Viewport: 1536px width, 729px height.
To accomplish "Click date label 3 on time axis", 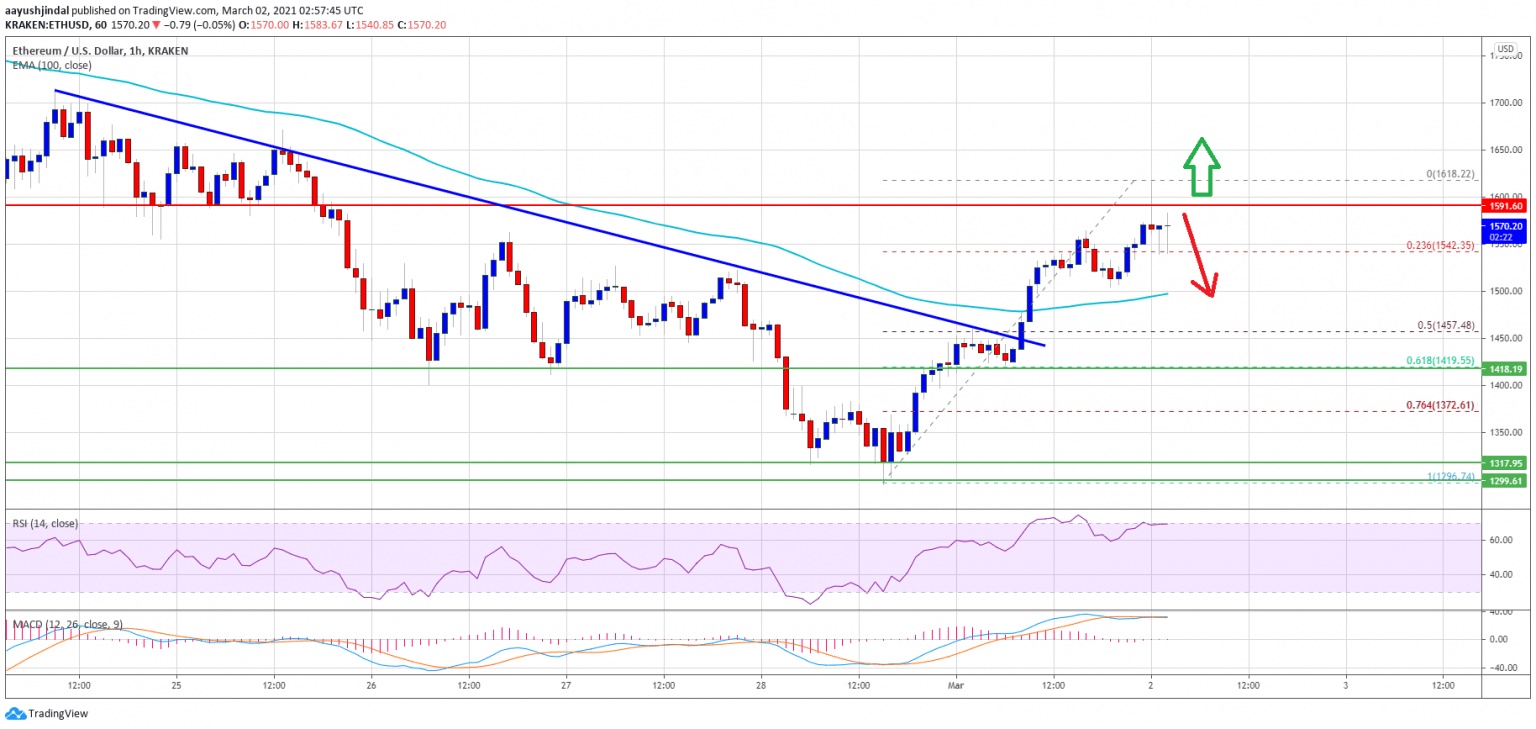I will tap(1346, 686).
